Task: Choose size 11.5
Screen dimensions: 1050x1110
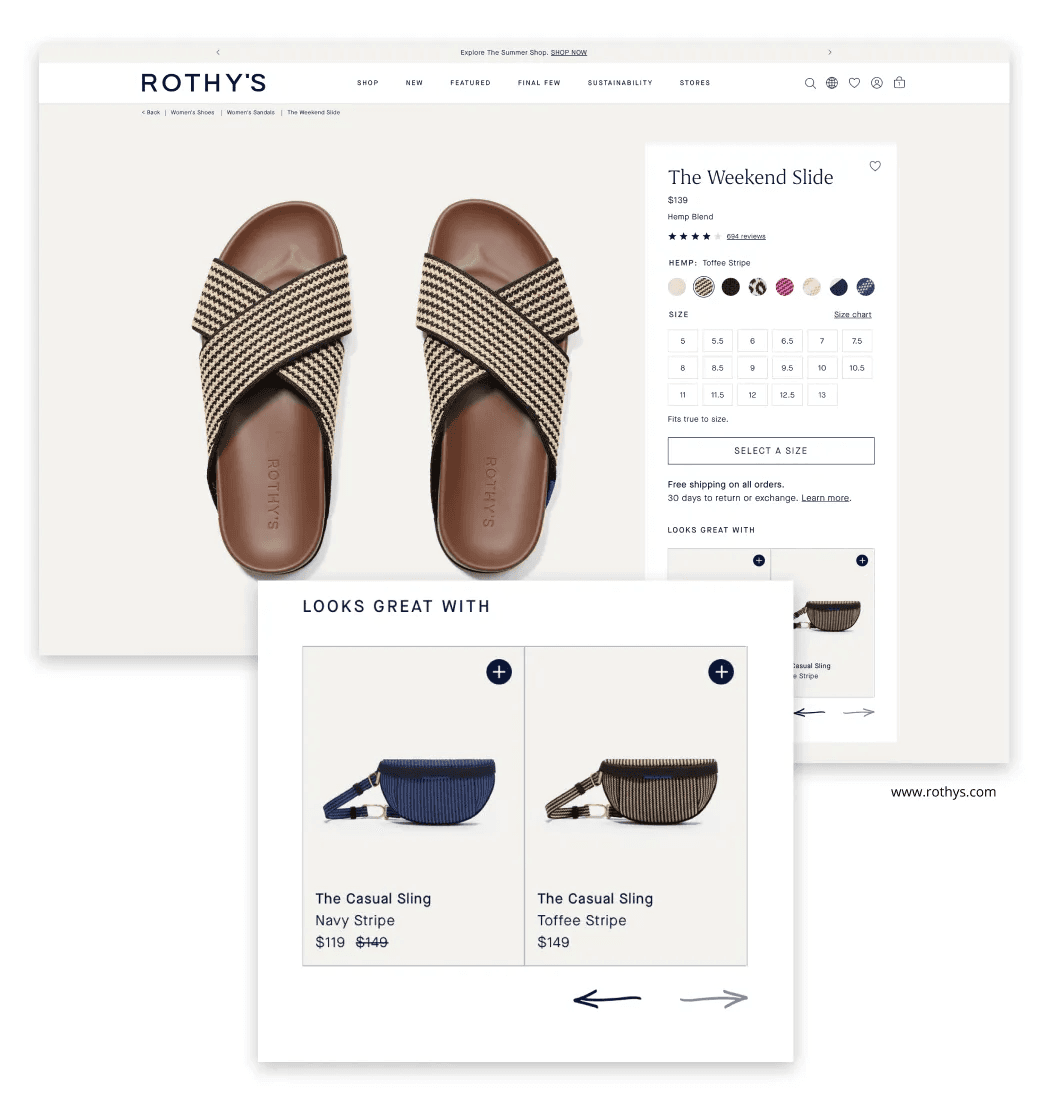Action: click(x=717, y=395)
